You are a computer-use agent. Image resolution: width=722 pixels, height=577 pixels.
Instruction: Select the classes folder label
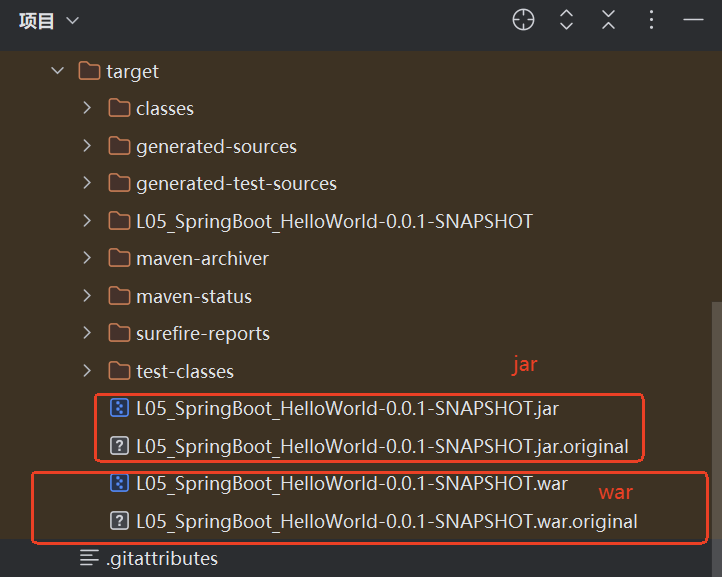[165, 109]
